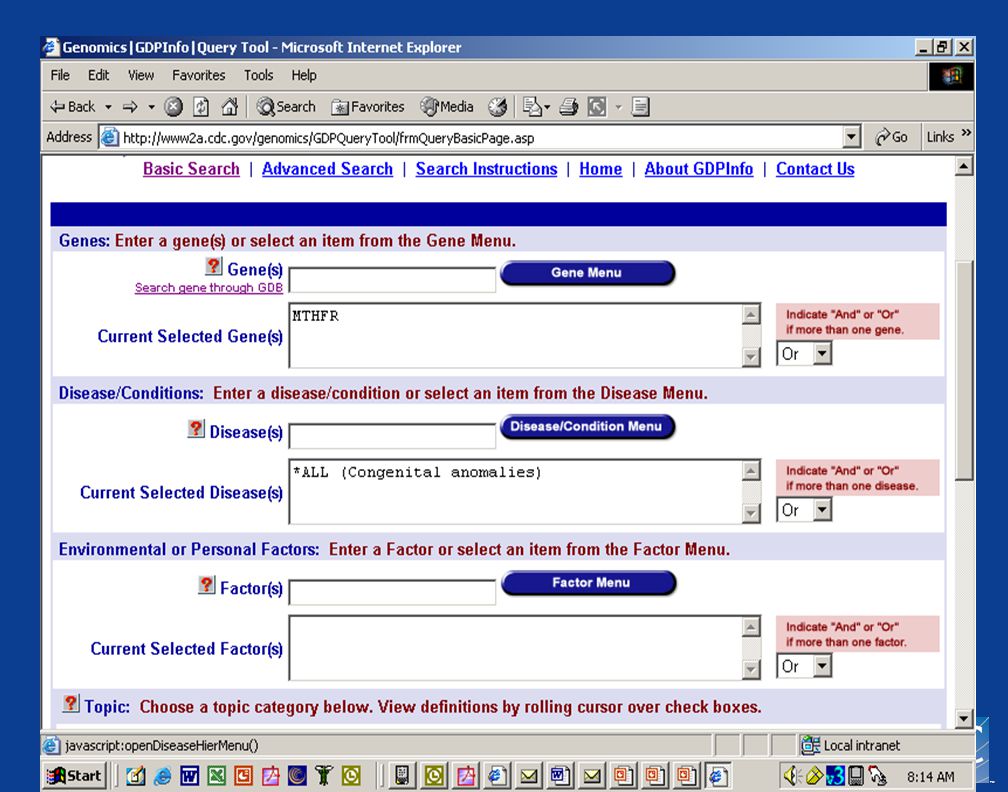Open the Contact Us link
1008x792 pixels.
pos(815,169)
